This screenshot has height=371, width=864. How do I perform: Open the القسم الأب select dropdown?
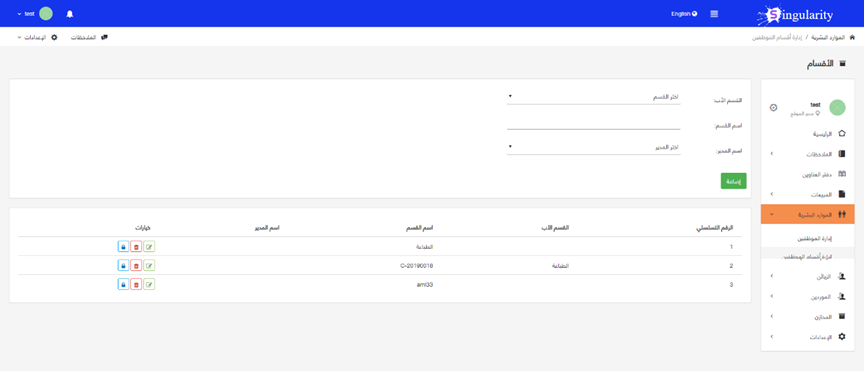coord(593,96)
